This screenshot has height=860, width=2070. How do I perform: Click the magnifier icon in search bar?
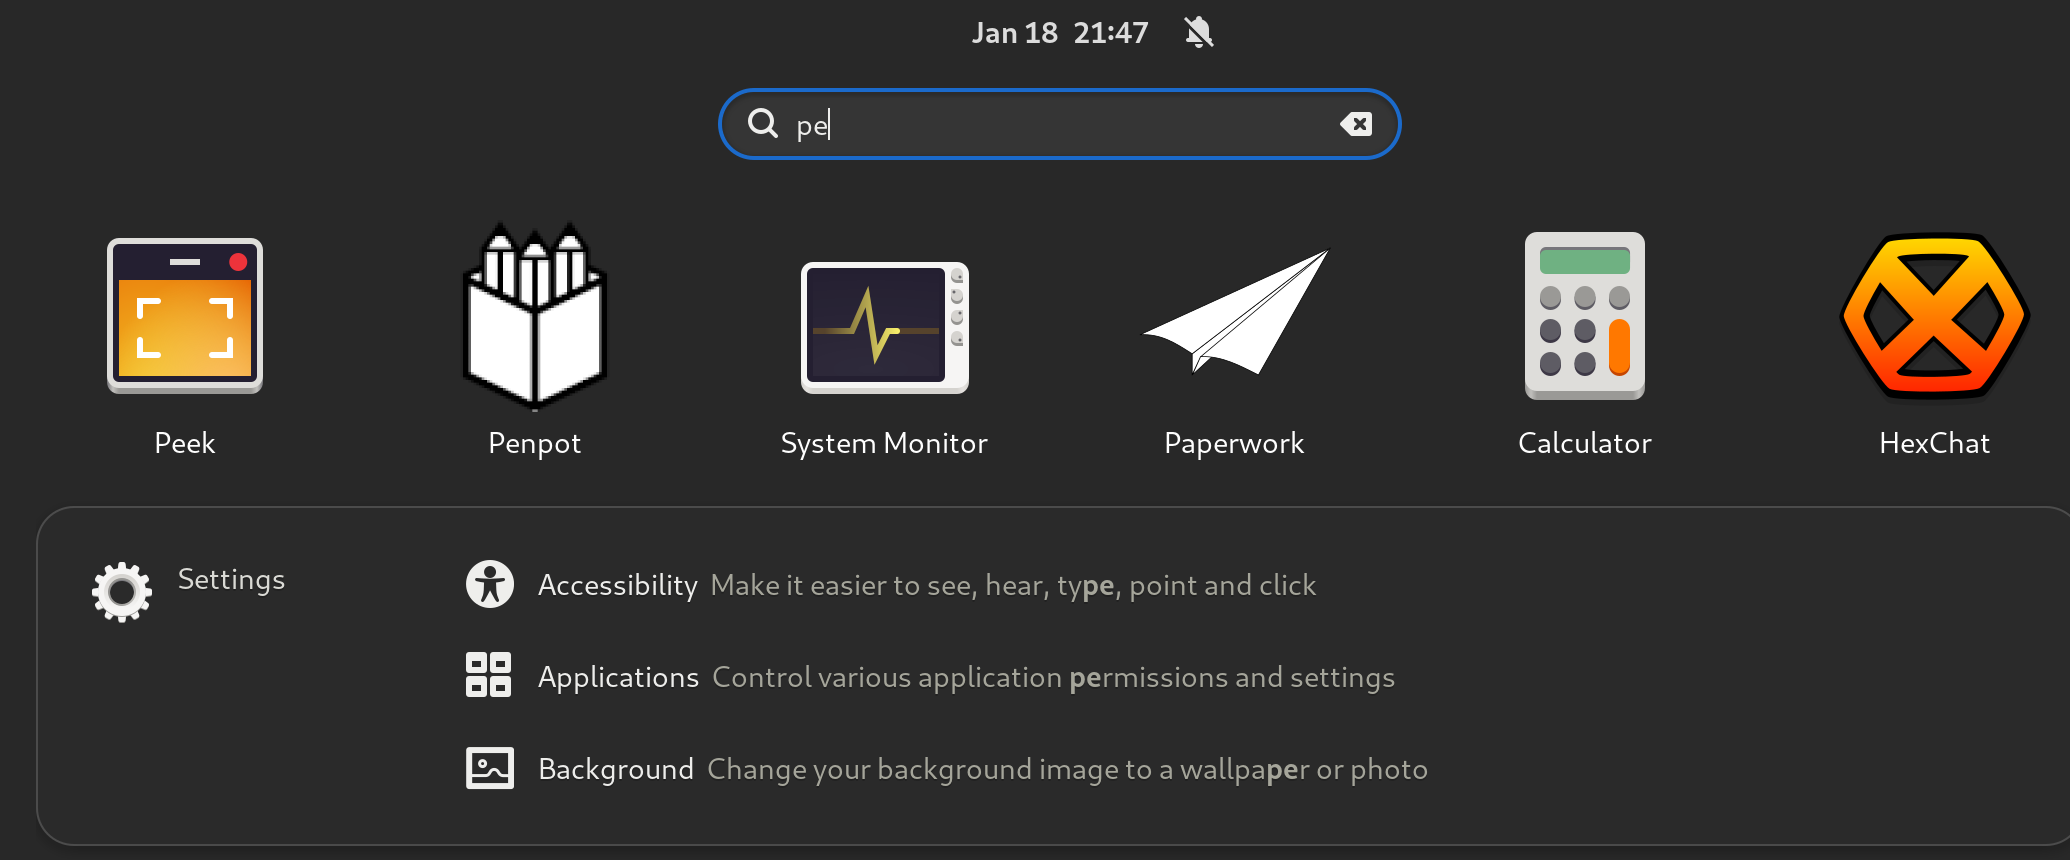pos(763,124)
